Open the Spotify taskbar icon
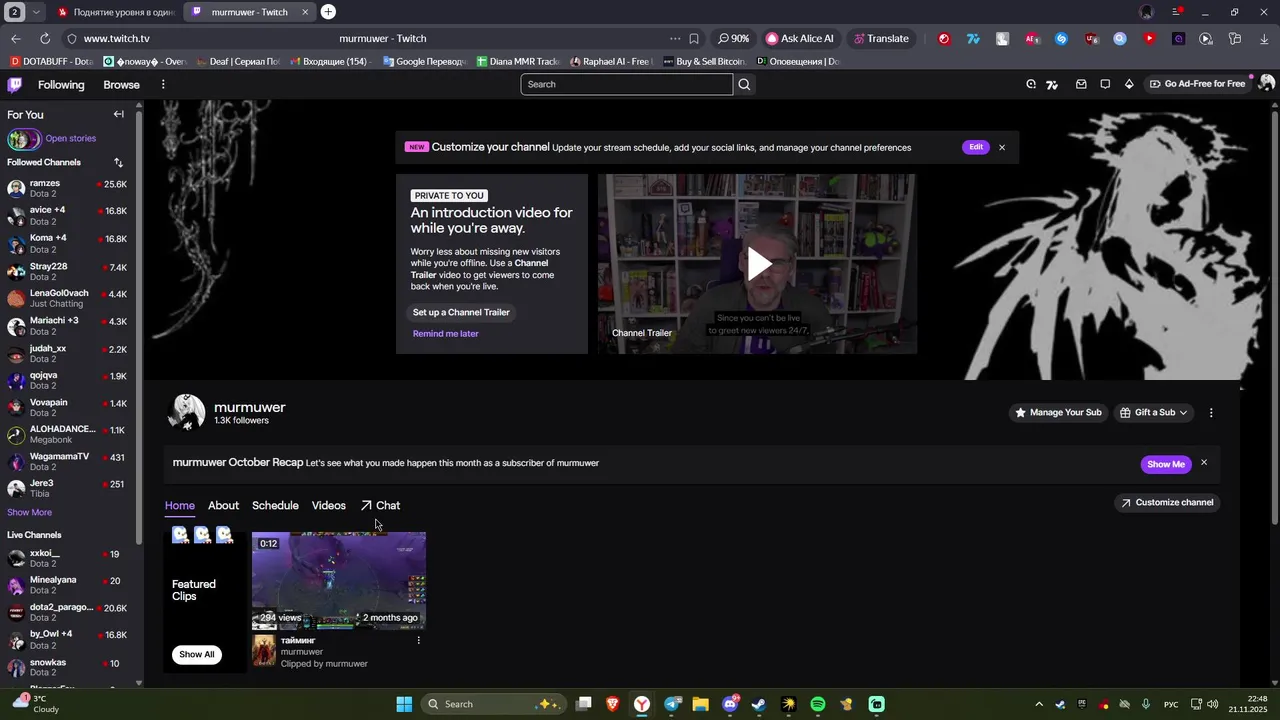This screenshot has height=720, width=1280. (x=818, y=704)
